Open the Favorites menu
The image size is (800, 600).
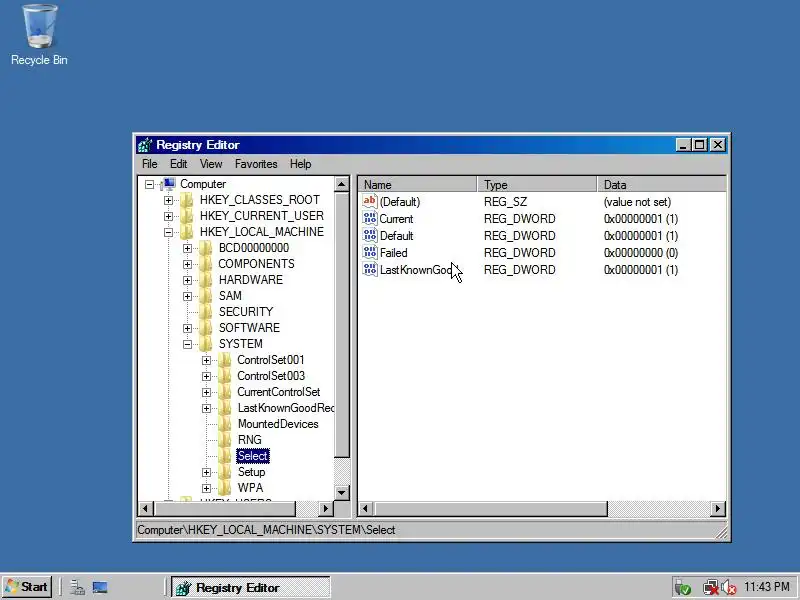[256, 164]
